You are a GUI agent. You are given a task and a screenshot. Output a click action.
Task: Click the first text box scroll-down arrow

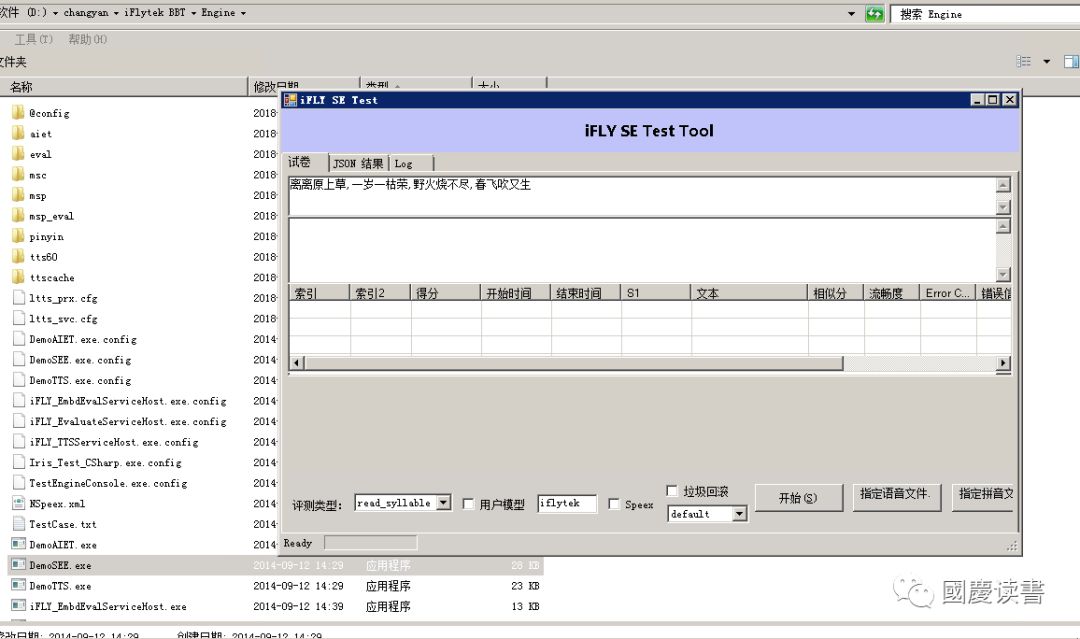(1004, 207)
